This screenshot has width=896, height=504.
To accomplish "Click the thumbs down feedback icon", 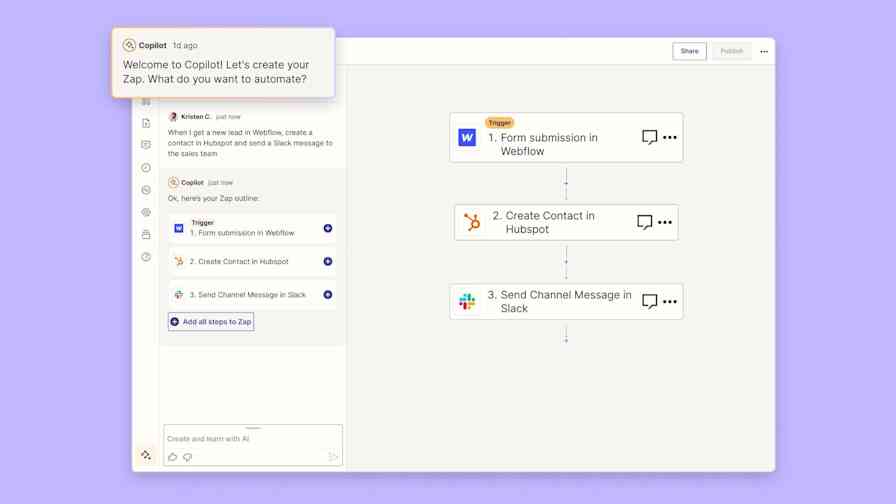I will [x=187, y=457].
